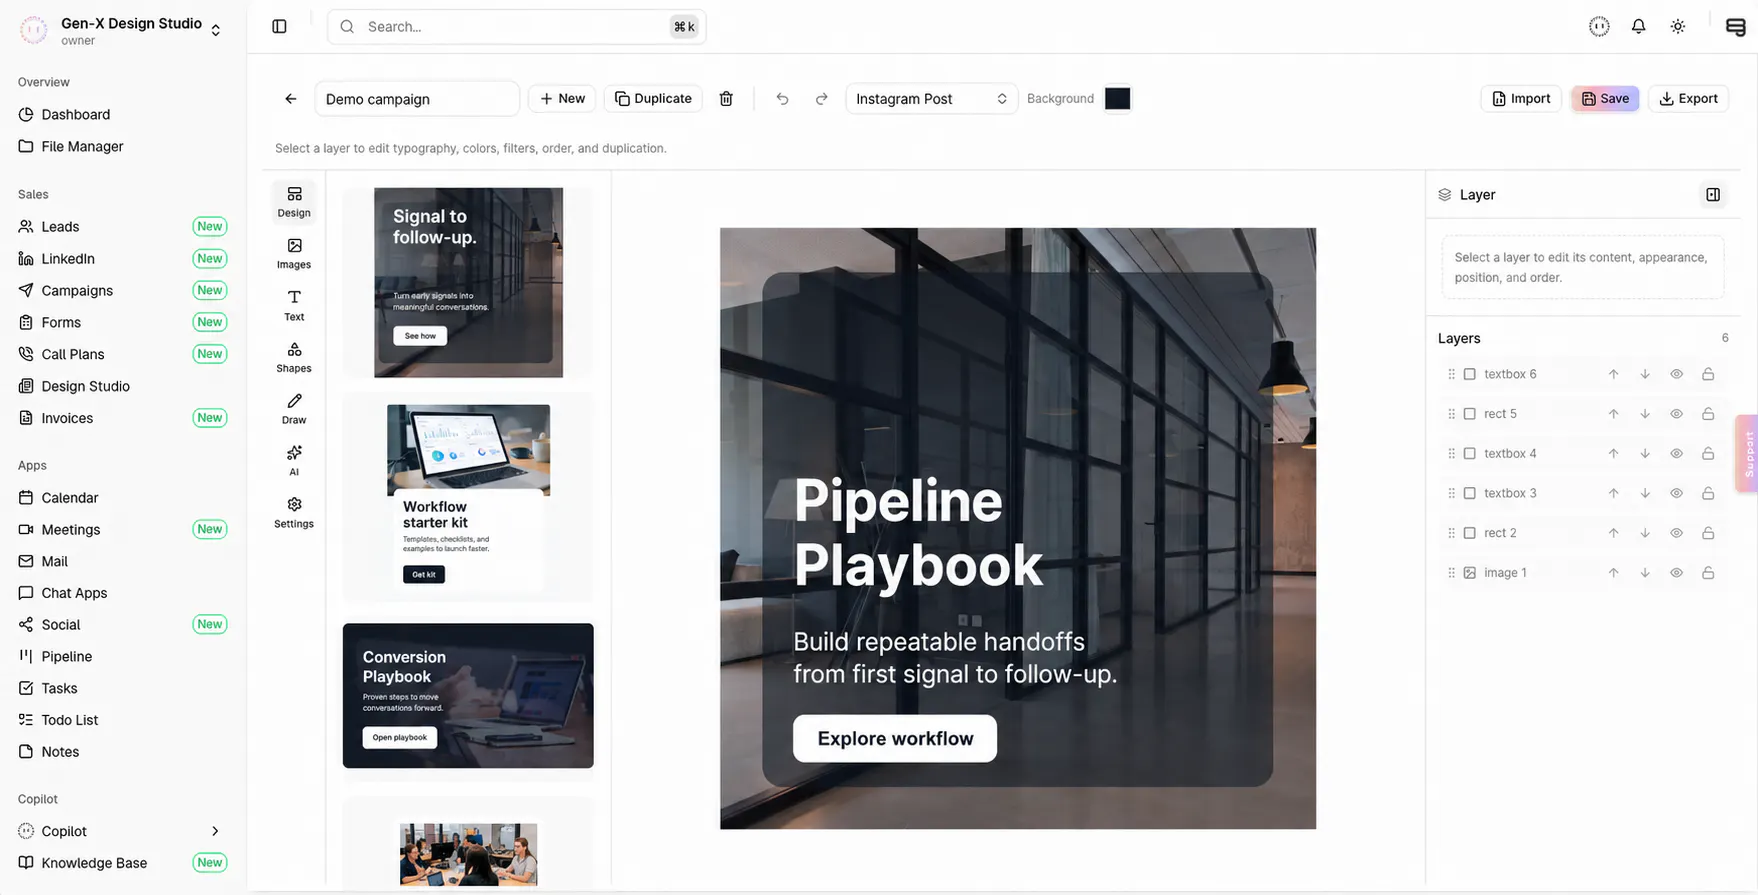Delete the design with trash icon
Viewport: 1758px width, 895px height.
point(726,99)
